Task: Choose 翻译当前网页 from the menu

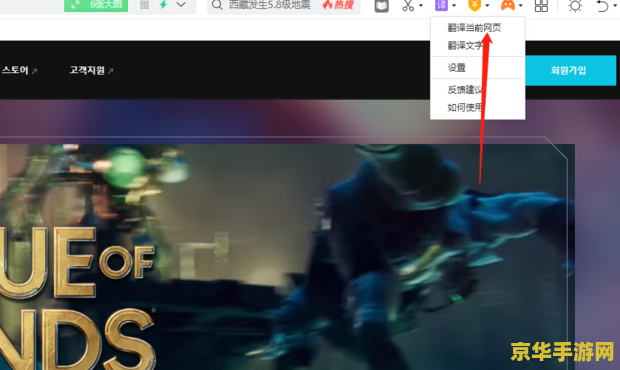Action: [474, 28]
